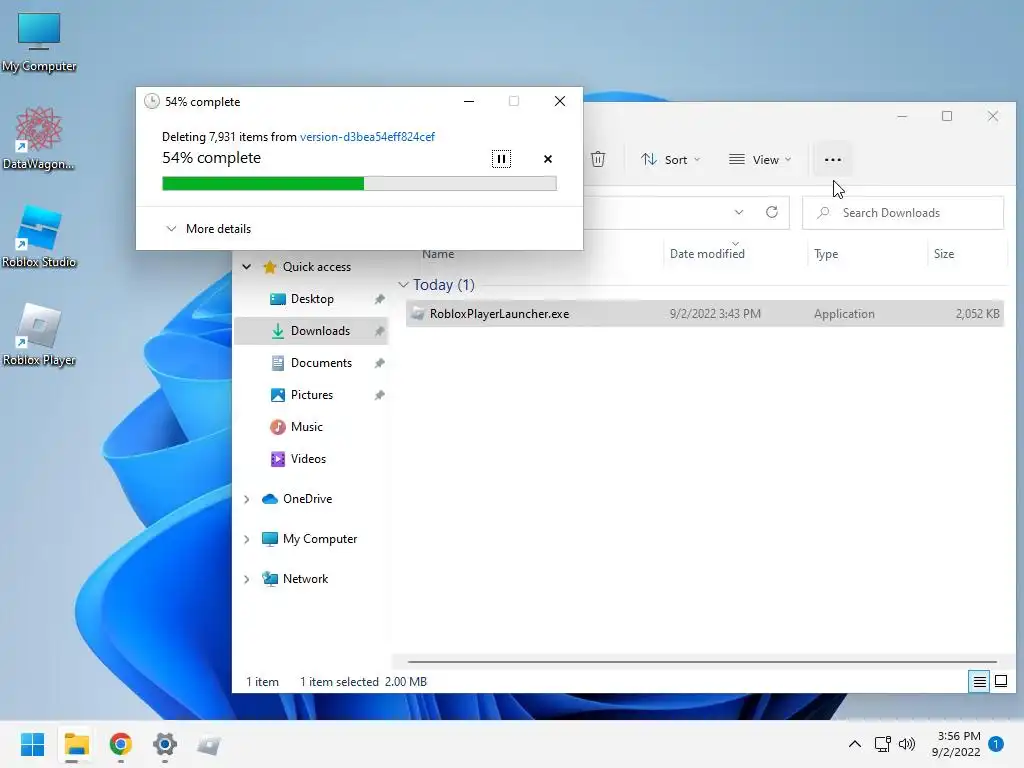
Task: Open Settings gear on the taskbar
Action: click(x=165, y=744)
